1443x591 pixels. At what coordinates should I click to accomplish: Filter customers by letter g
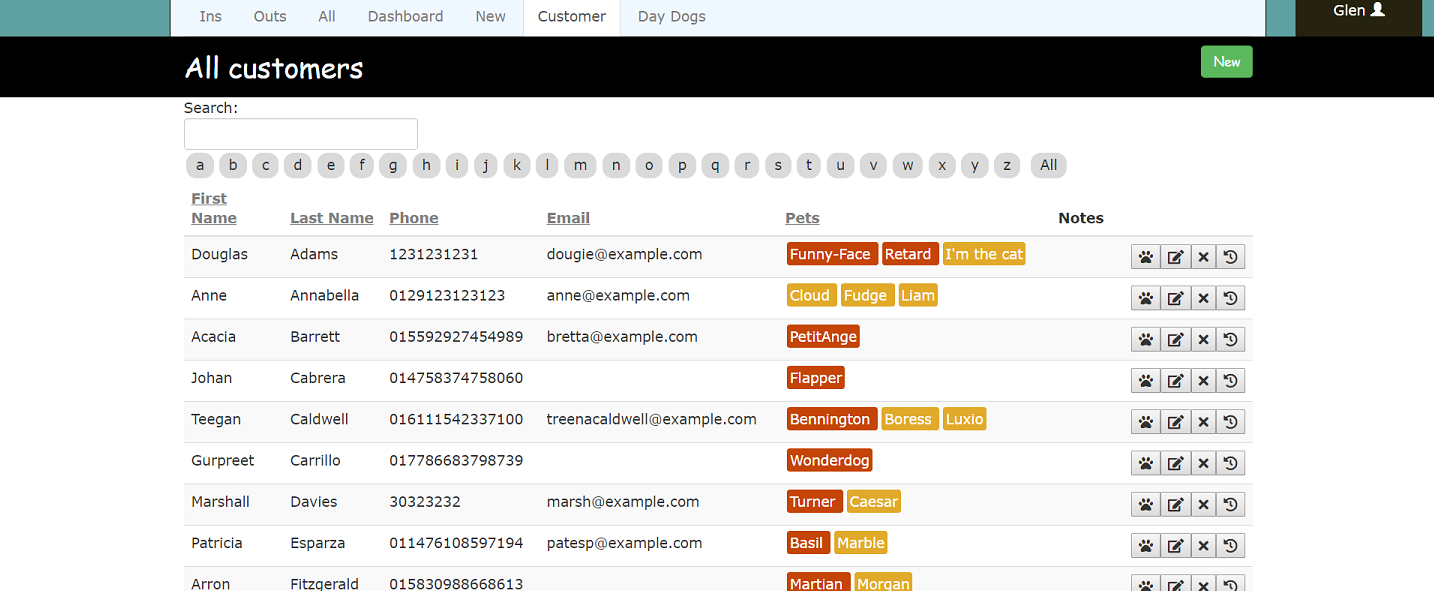pyautogui.click(x=393, y=165)
